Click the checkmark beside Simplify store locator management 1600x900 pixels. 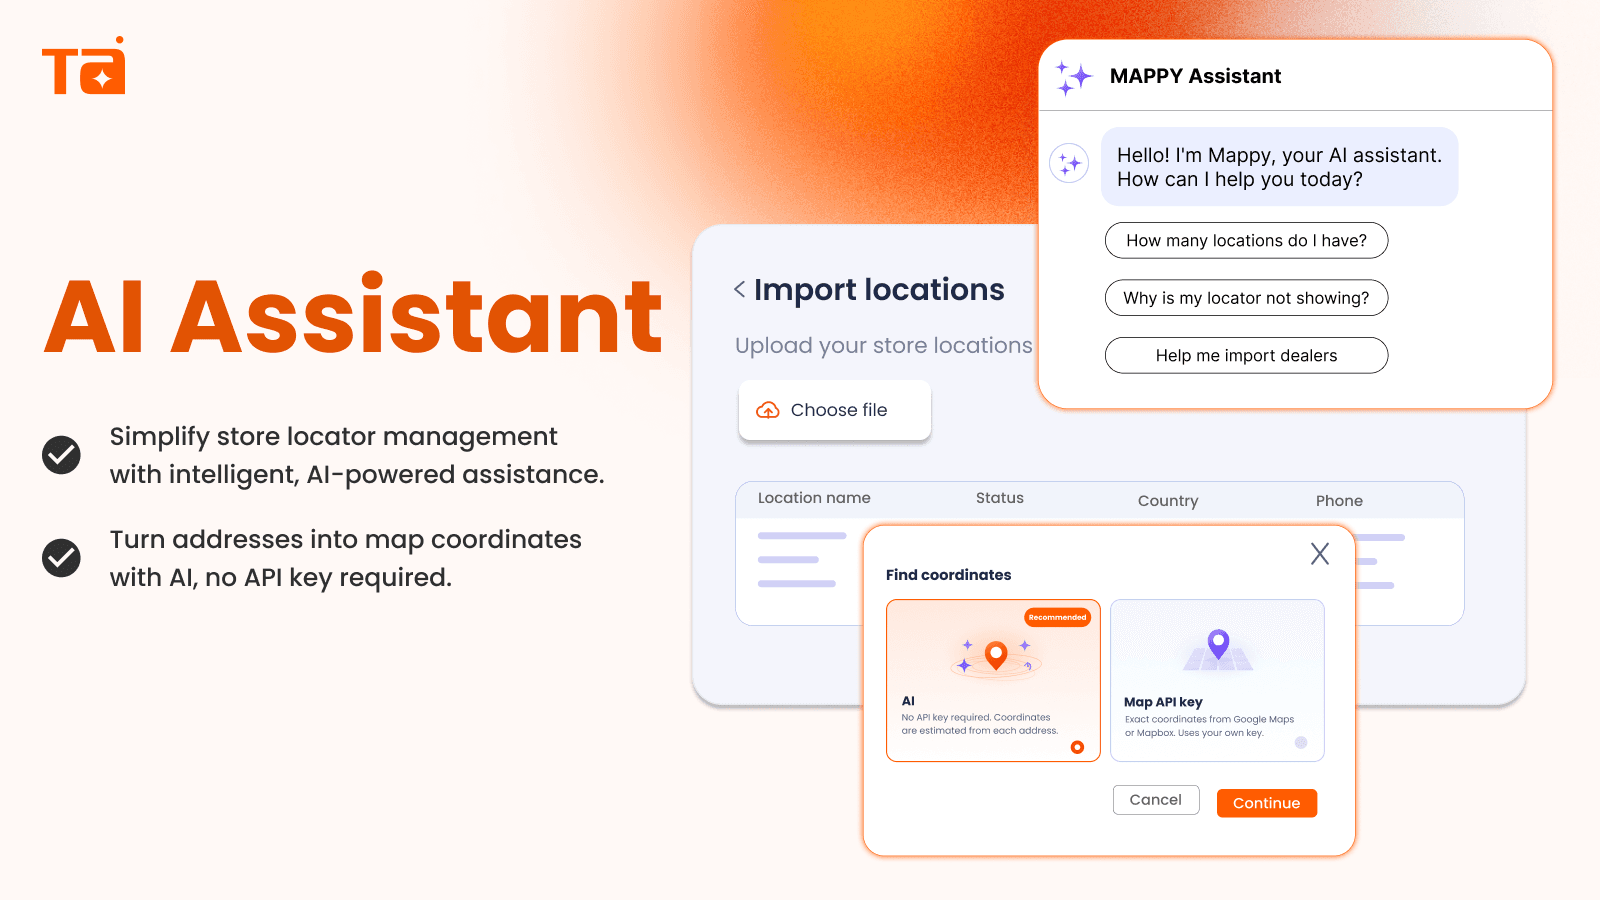61,455
